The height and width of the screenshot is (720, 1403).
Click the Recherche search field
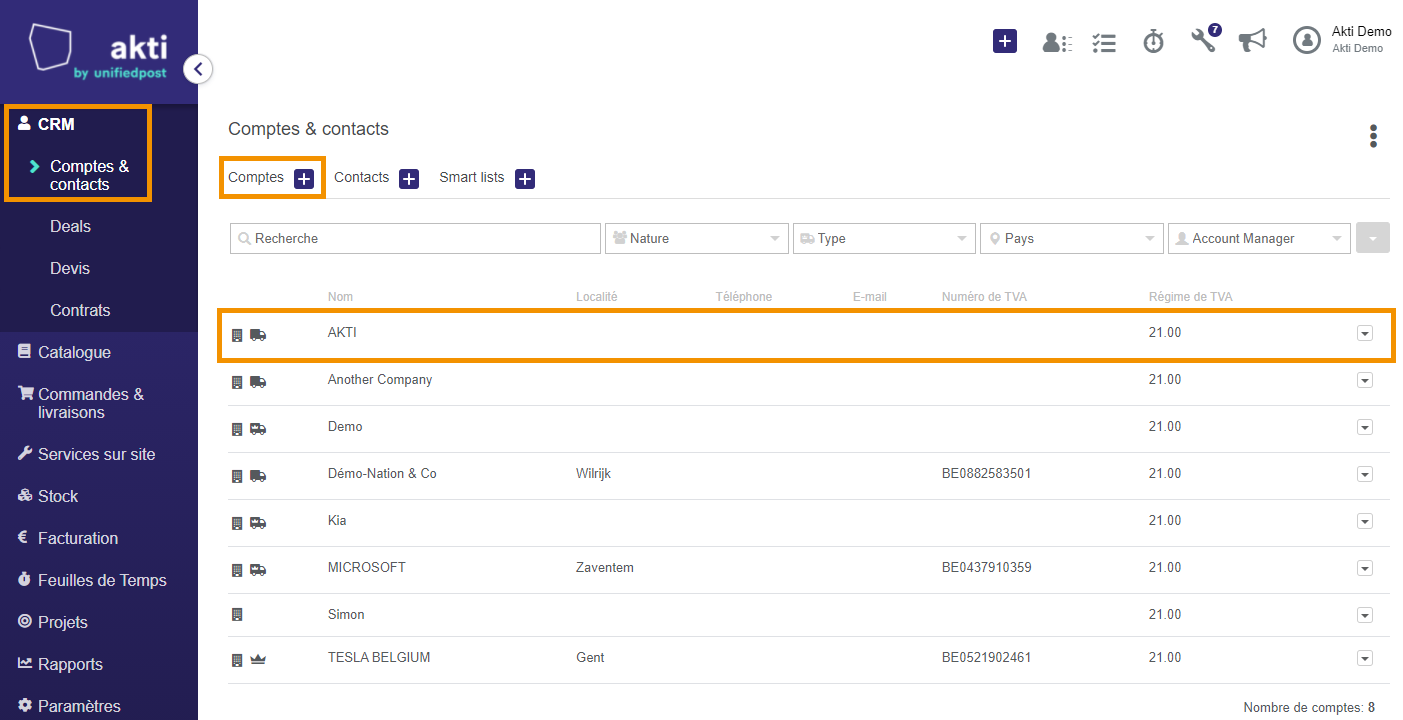tap(415, 238)
